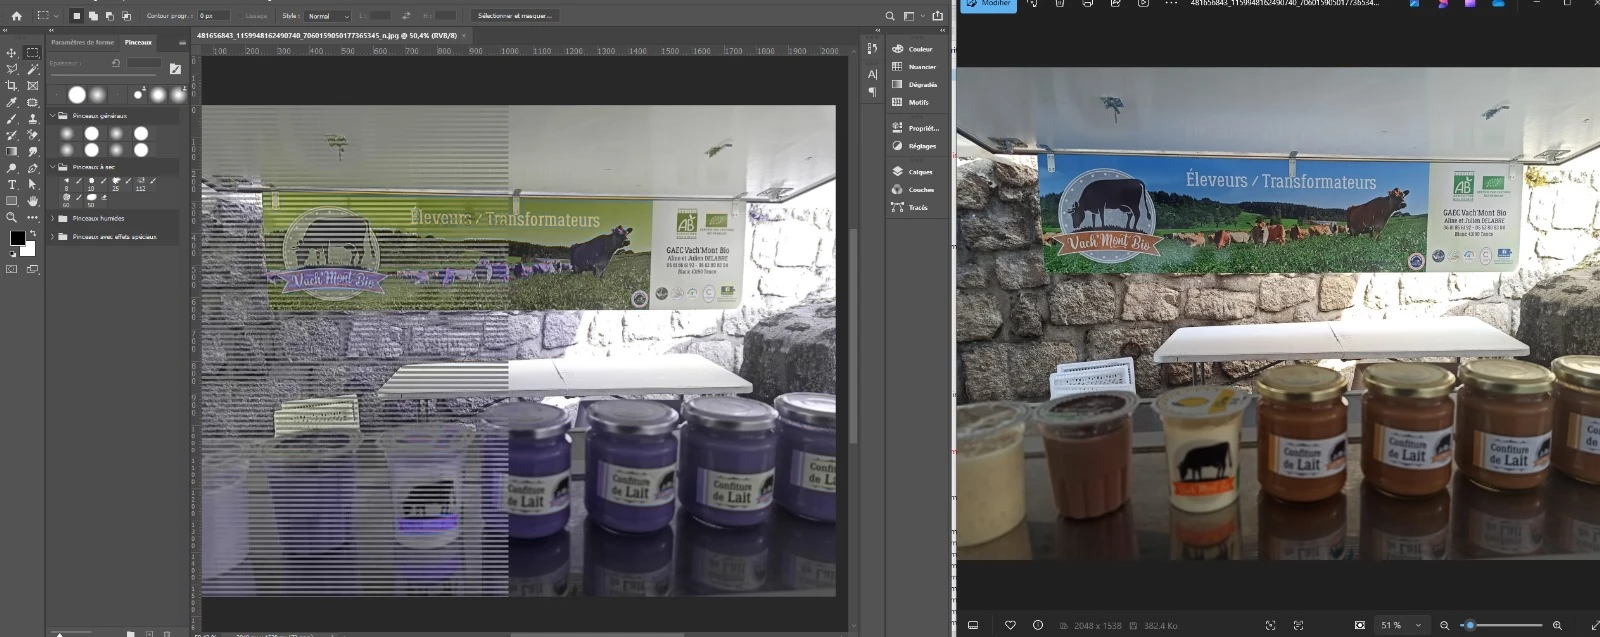Select the Hand tool

click(x=33, y=201)
